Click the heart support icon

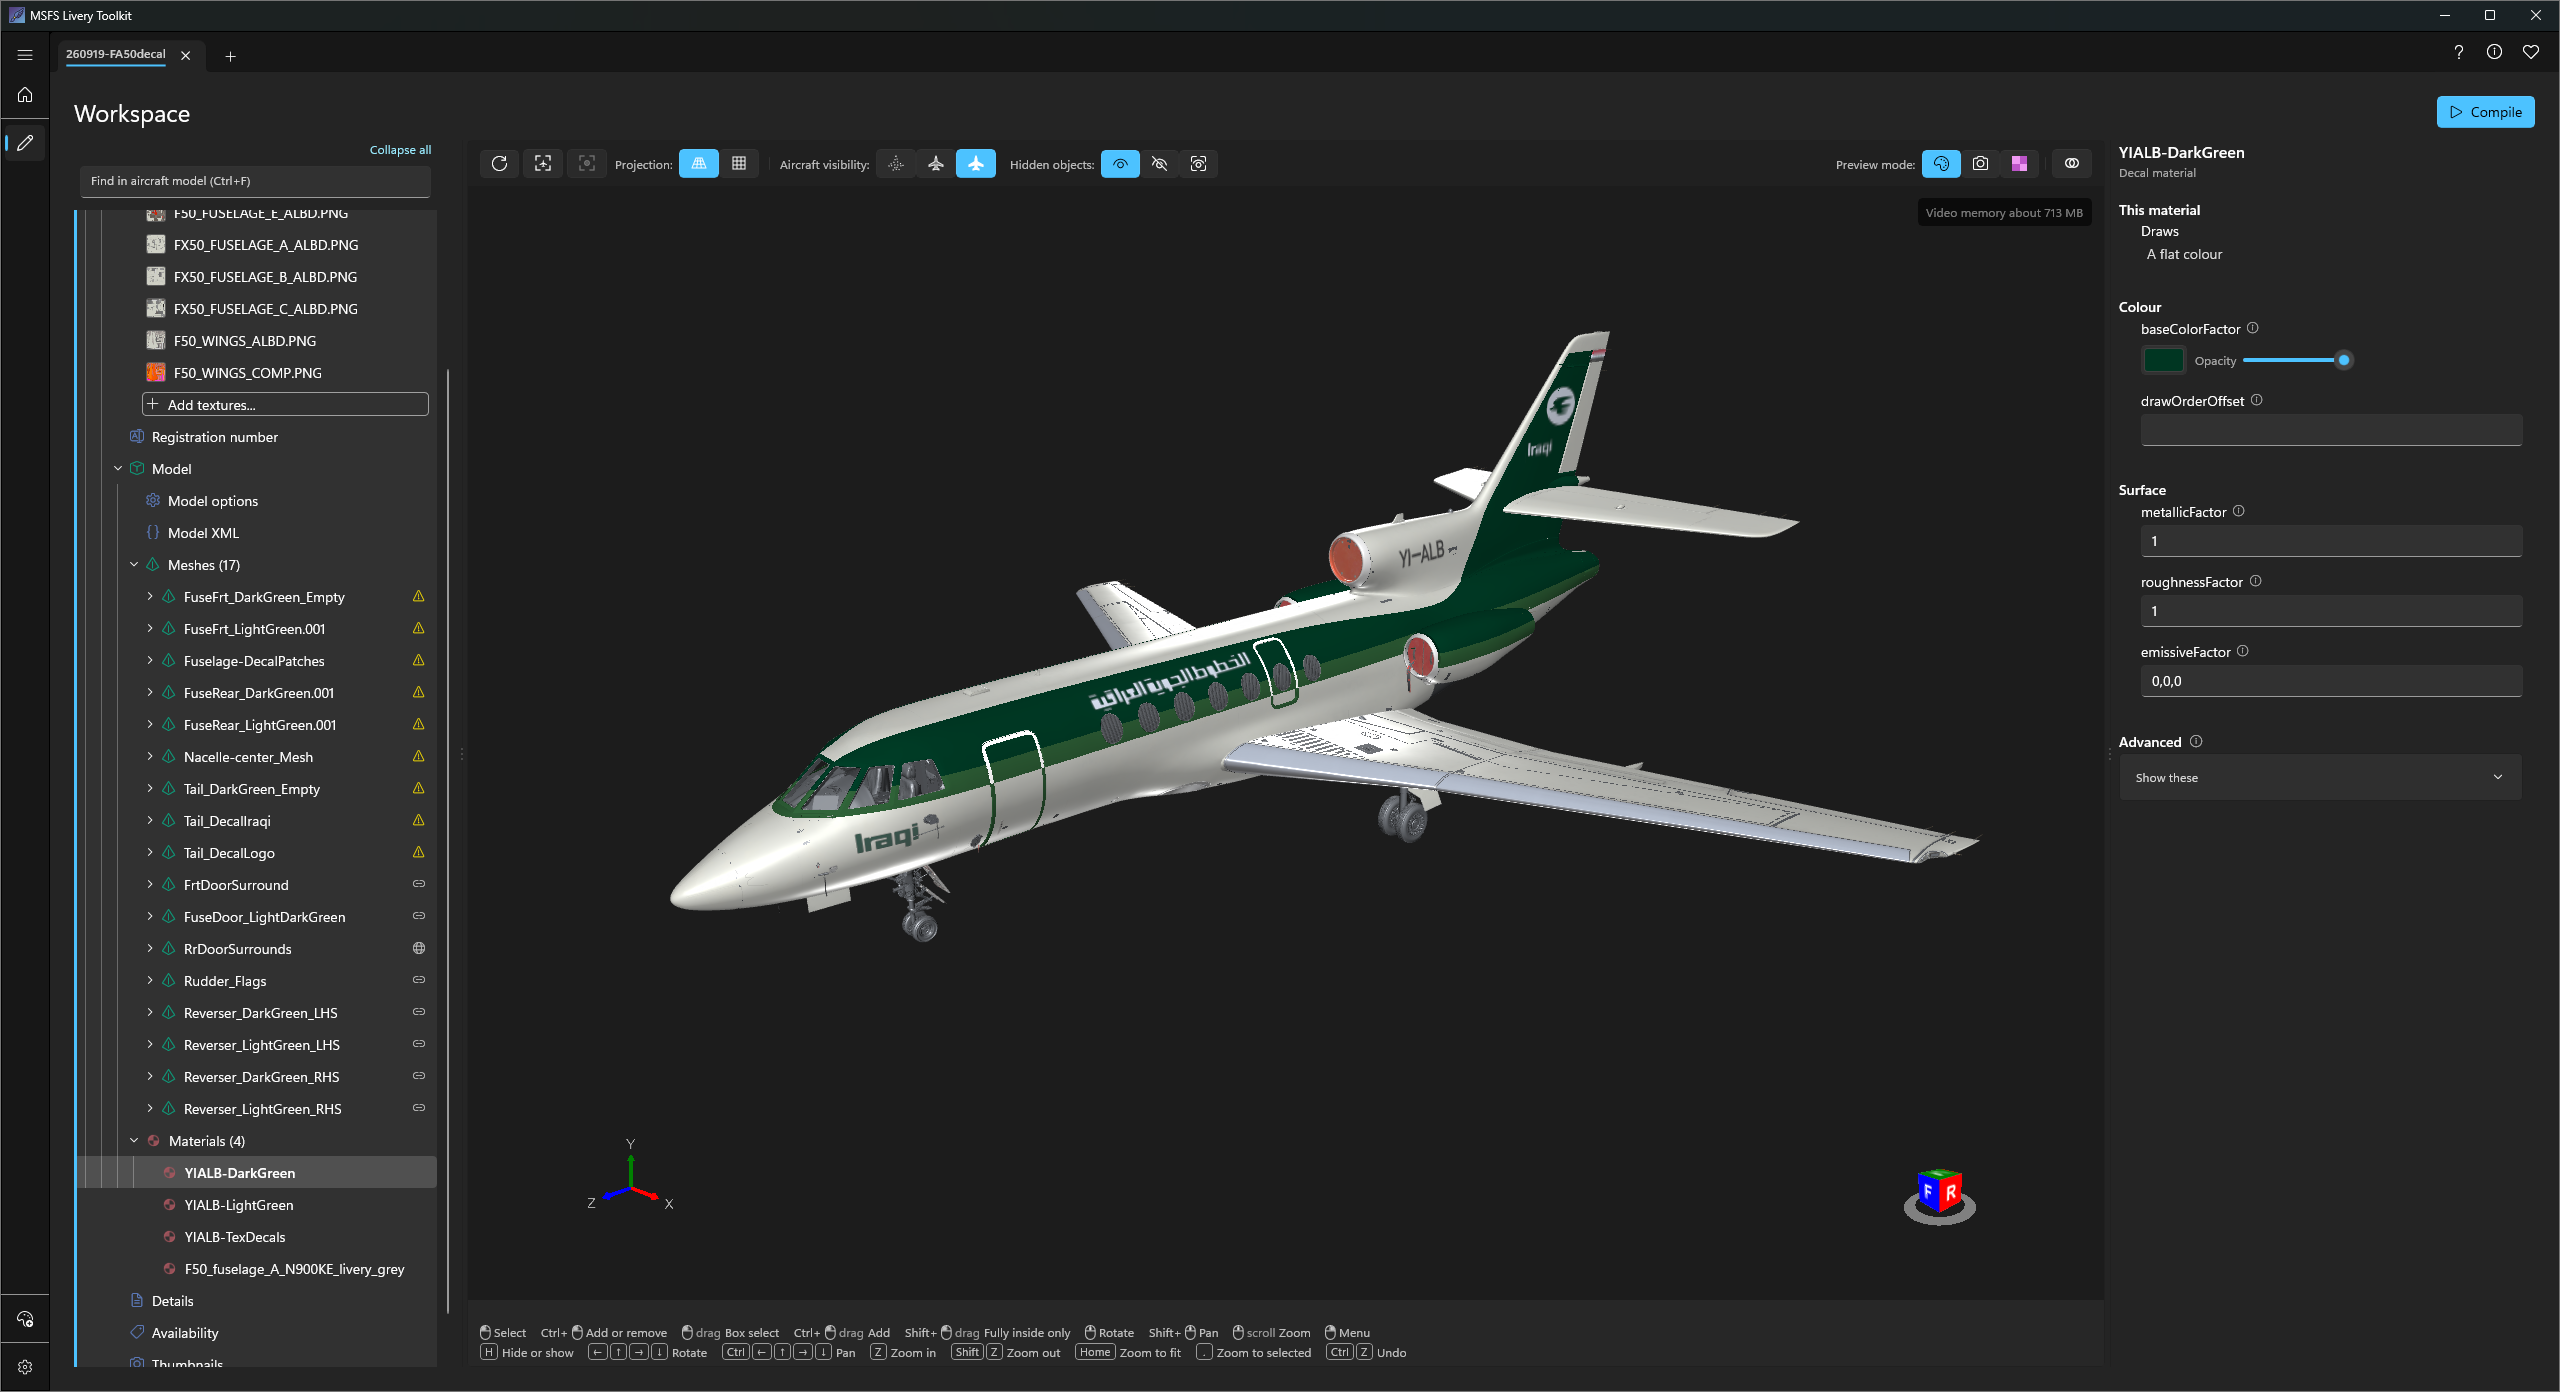pos(2530,52)
